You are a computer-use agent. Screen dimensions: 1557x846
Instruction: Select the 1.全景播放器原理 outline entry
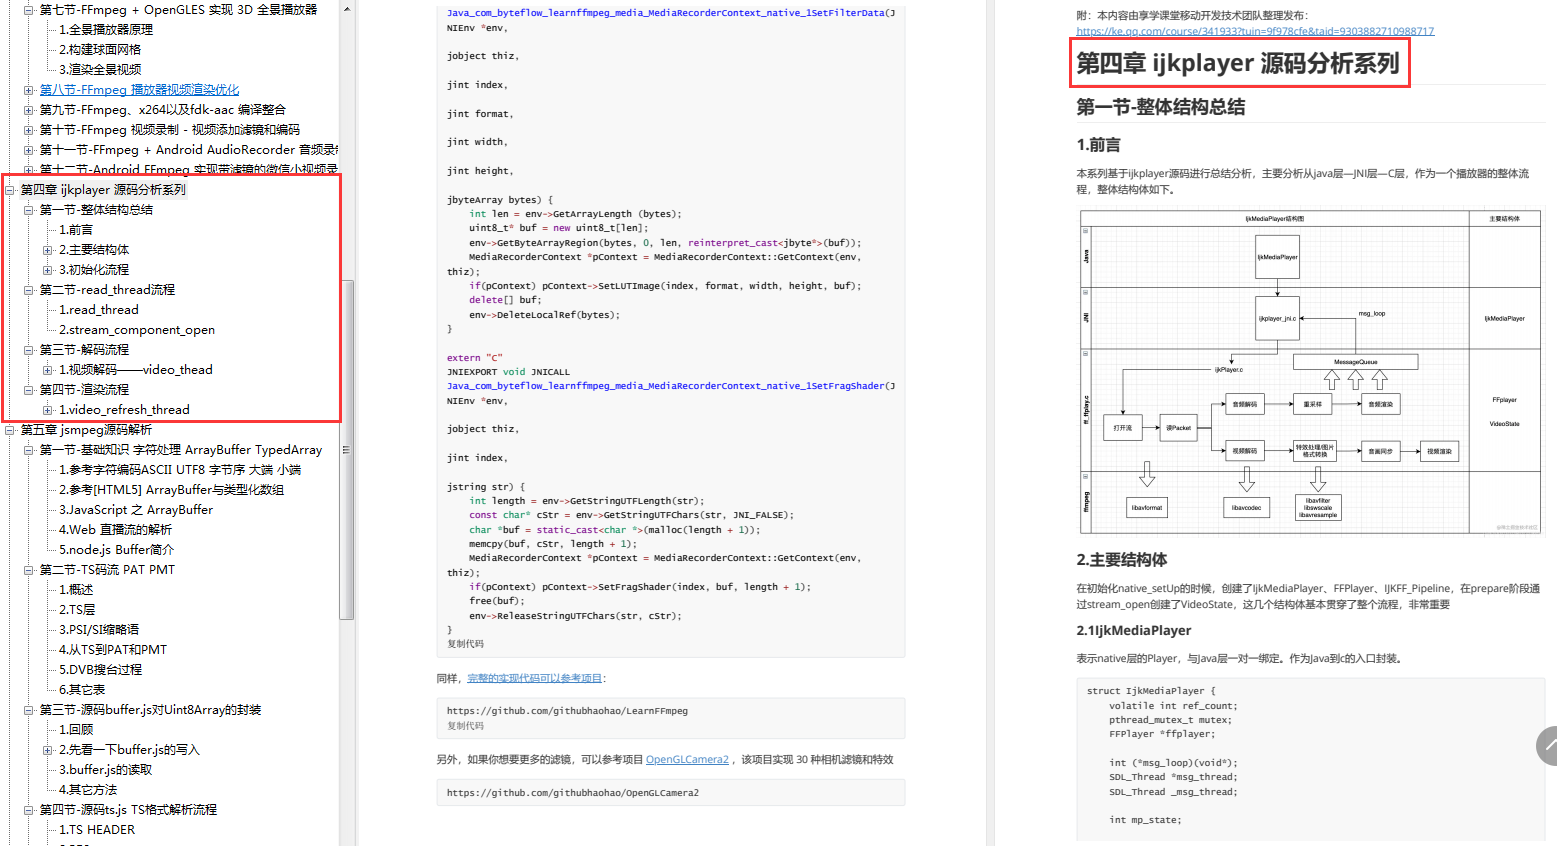(106, 30)
